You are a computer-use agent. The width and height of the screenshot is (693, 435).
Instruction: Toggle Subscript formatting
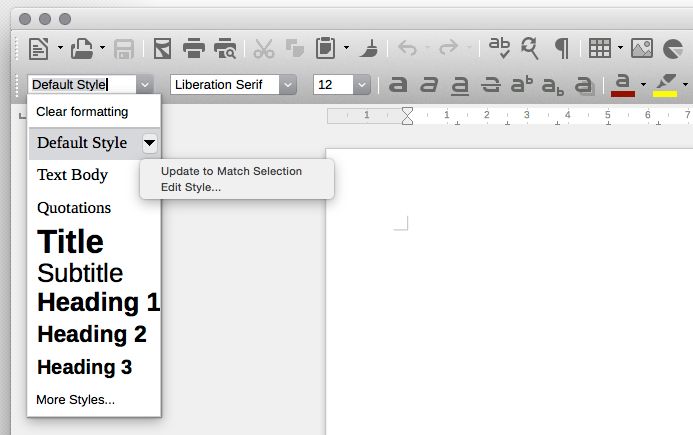tap(553, 86)
